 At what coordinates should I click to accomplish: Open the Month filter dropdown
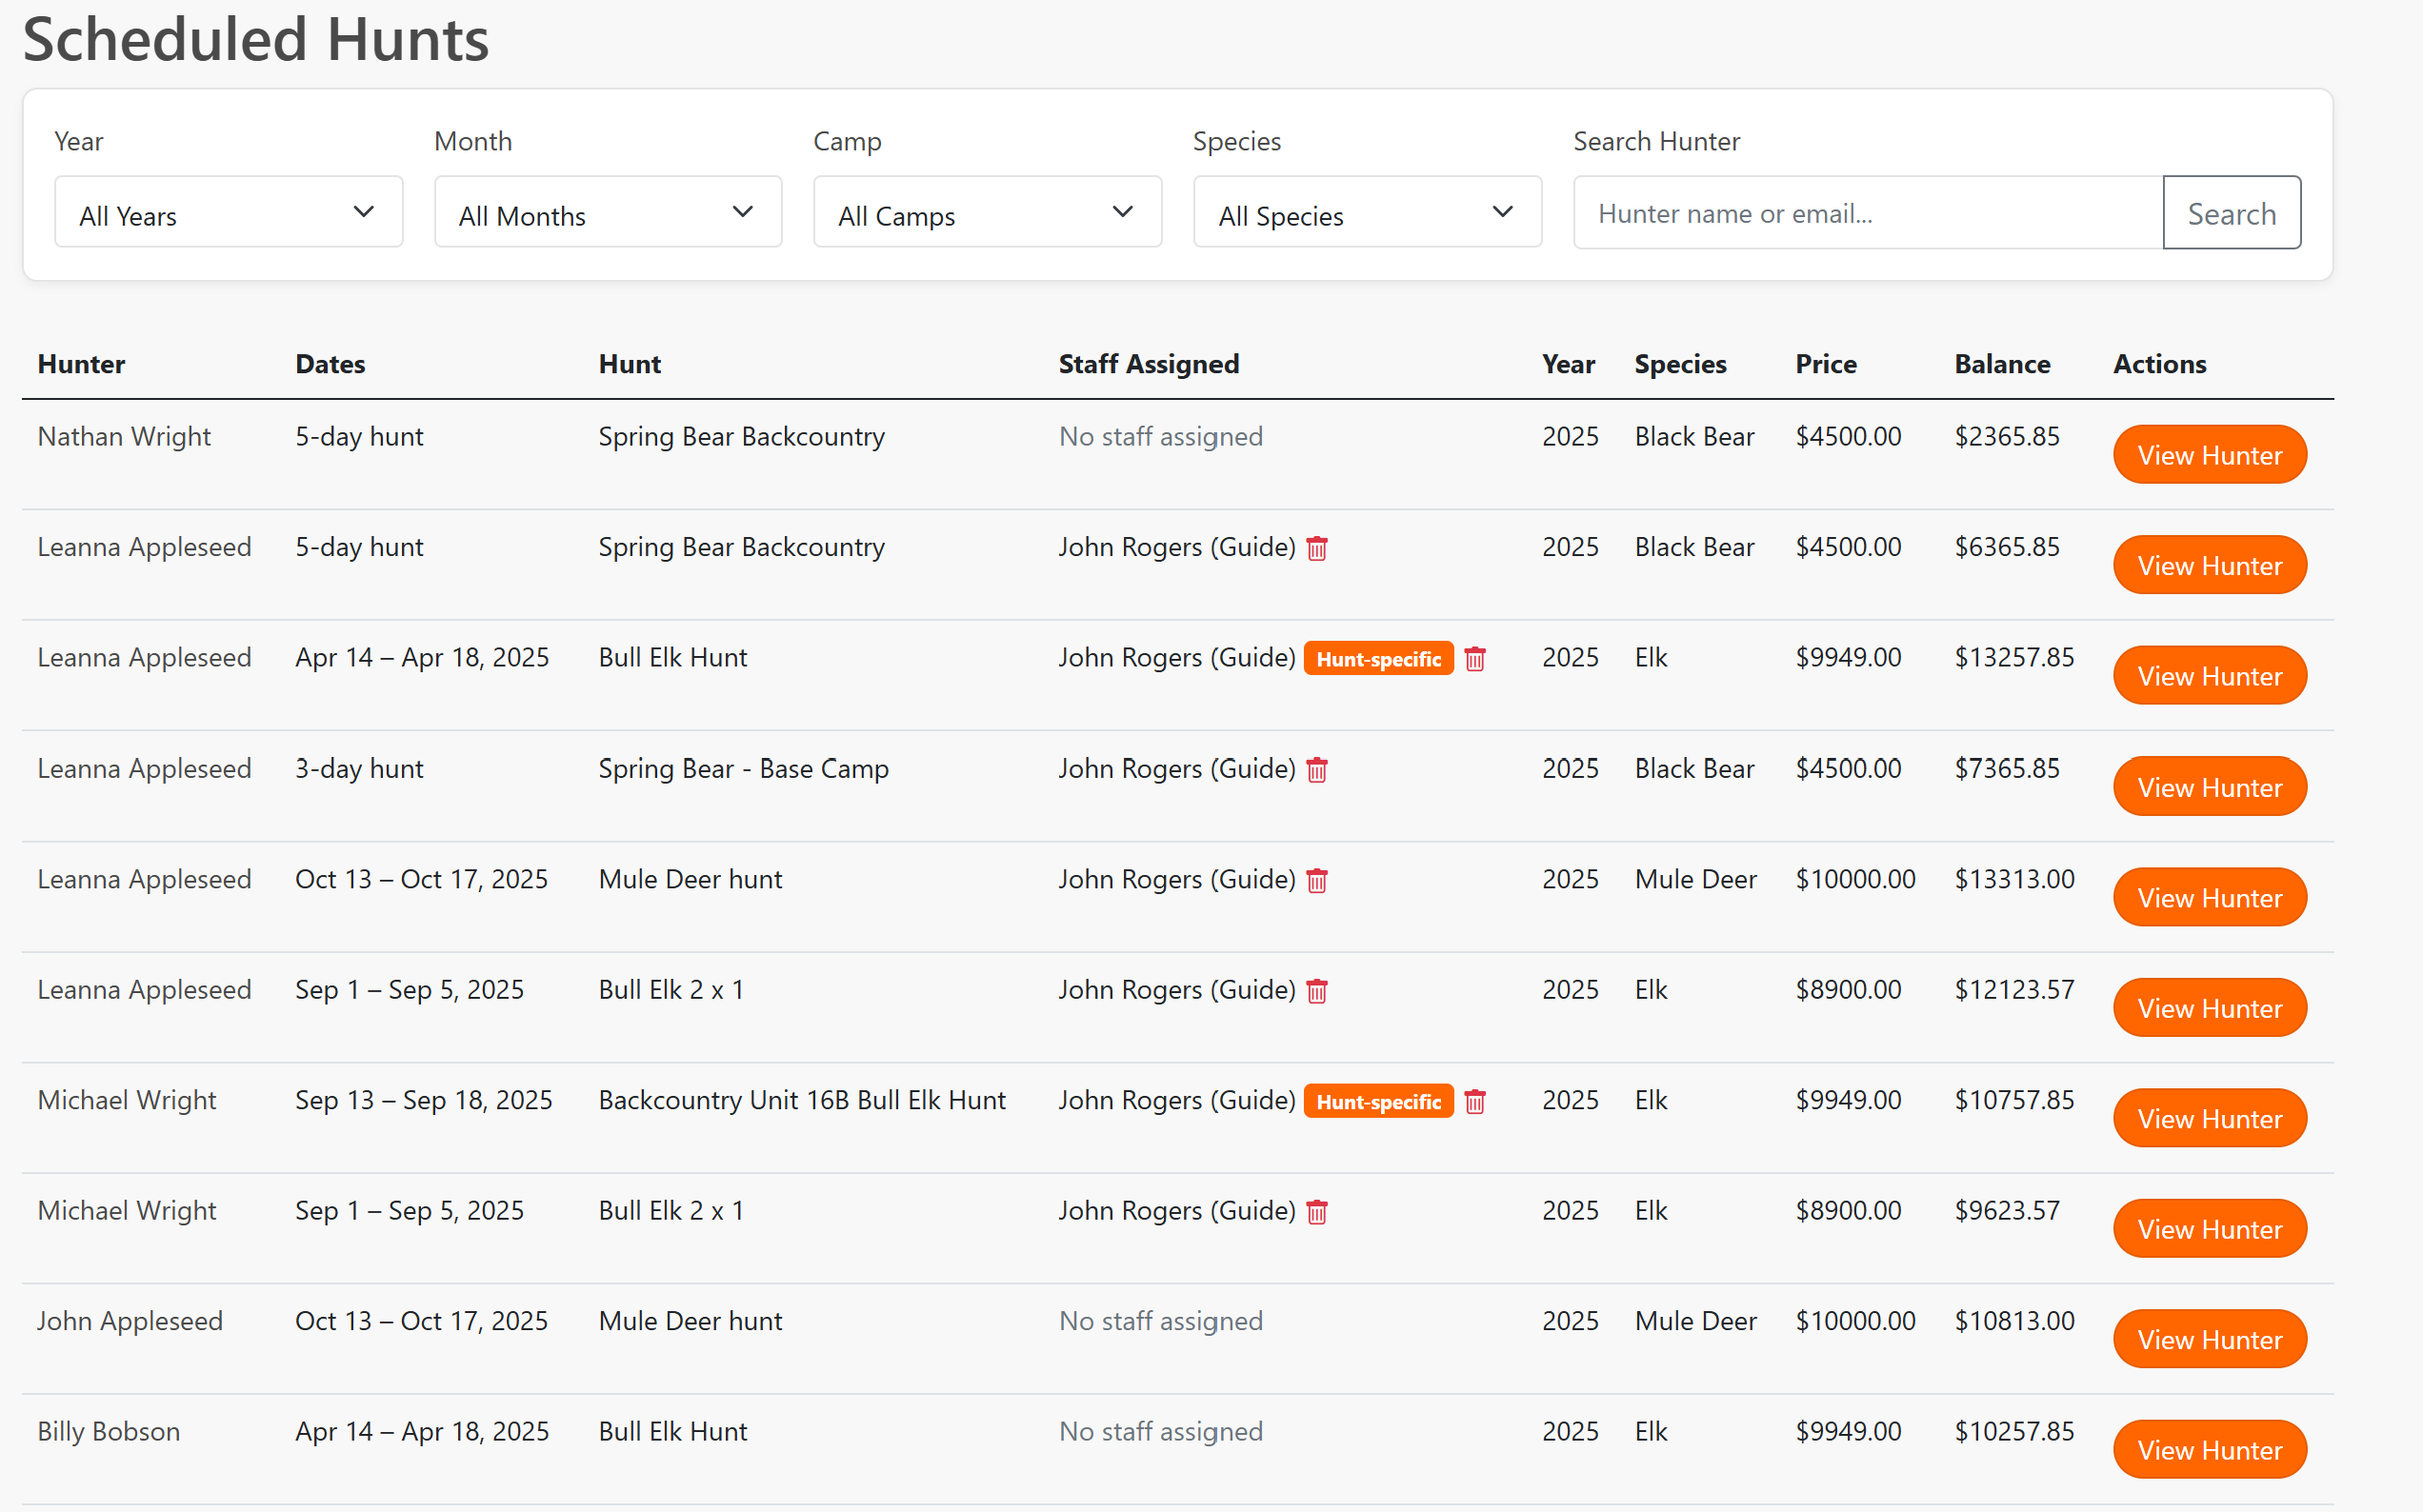coord(607,212)
